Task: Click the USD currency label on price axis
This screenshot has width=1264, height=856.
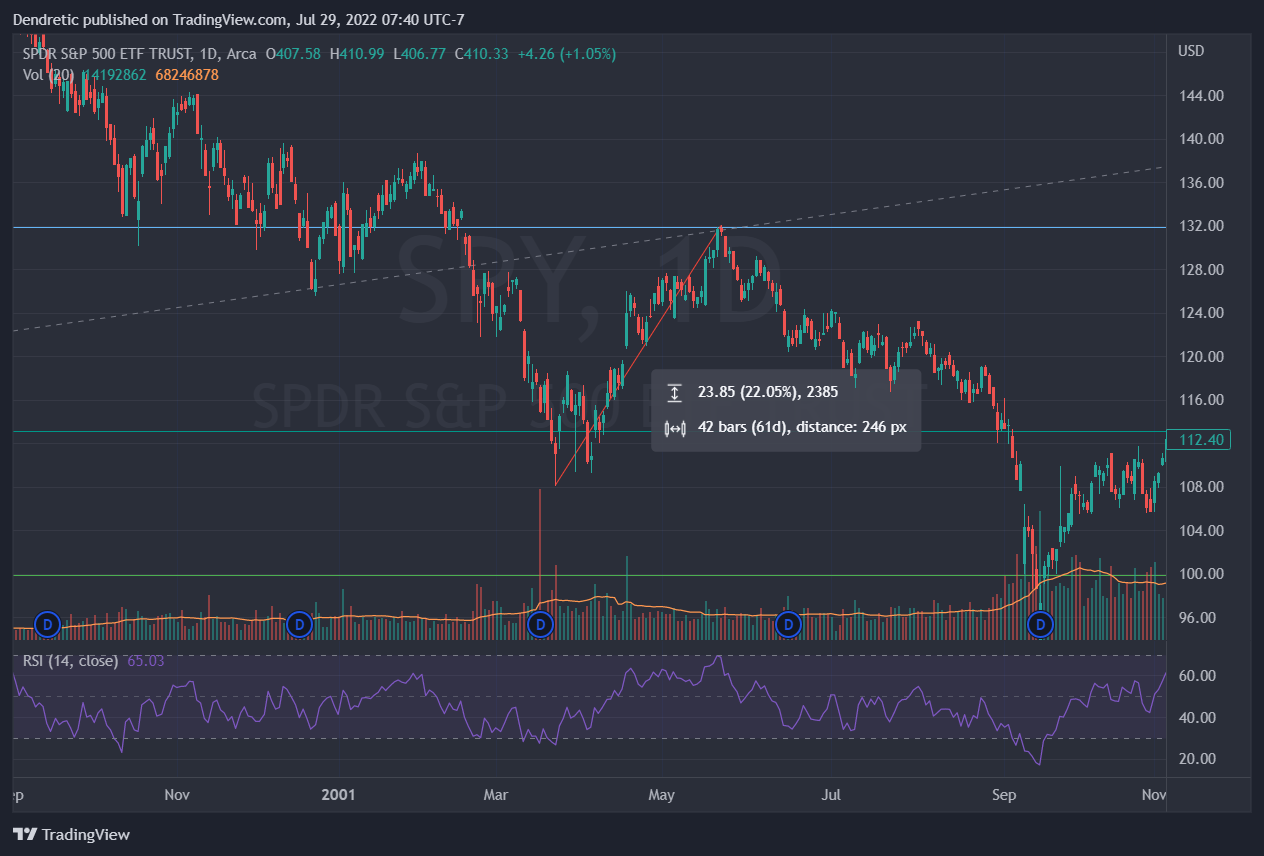Action: tap(1191, 51)
